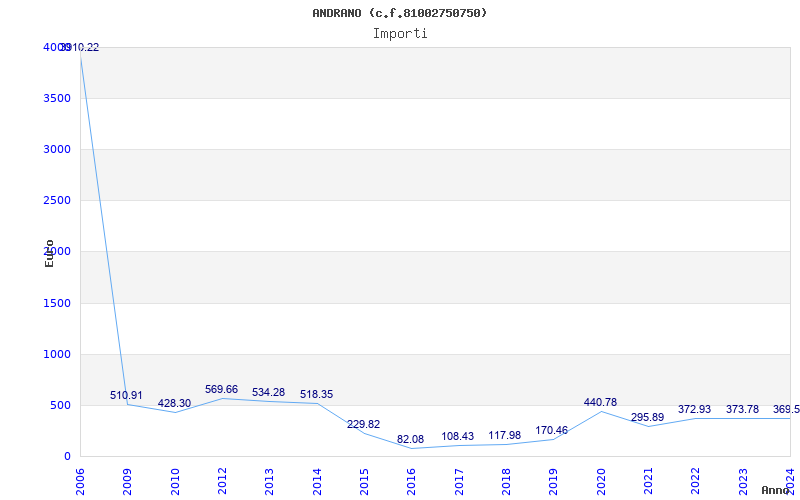Select the chart title ANDRANO (c.f.81002750750)

(399, 13)
